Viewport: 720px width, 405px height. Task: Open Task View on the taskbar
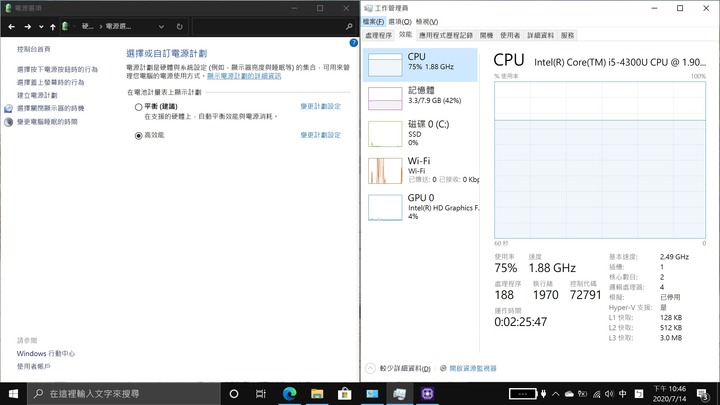(261, 394)
